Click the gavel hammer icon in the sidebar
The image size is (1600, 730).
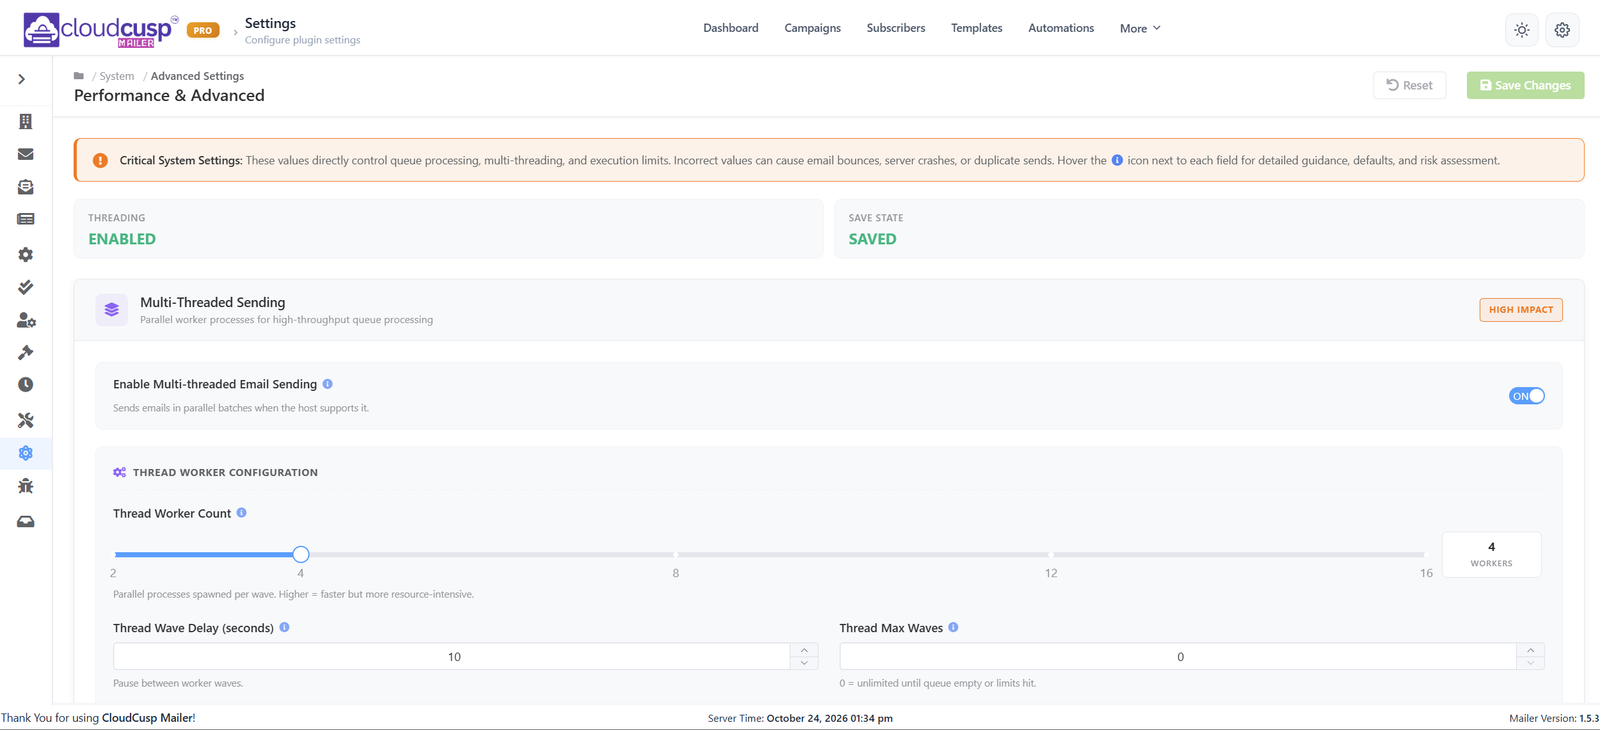tap(26, 352)
